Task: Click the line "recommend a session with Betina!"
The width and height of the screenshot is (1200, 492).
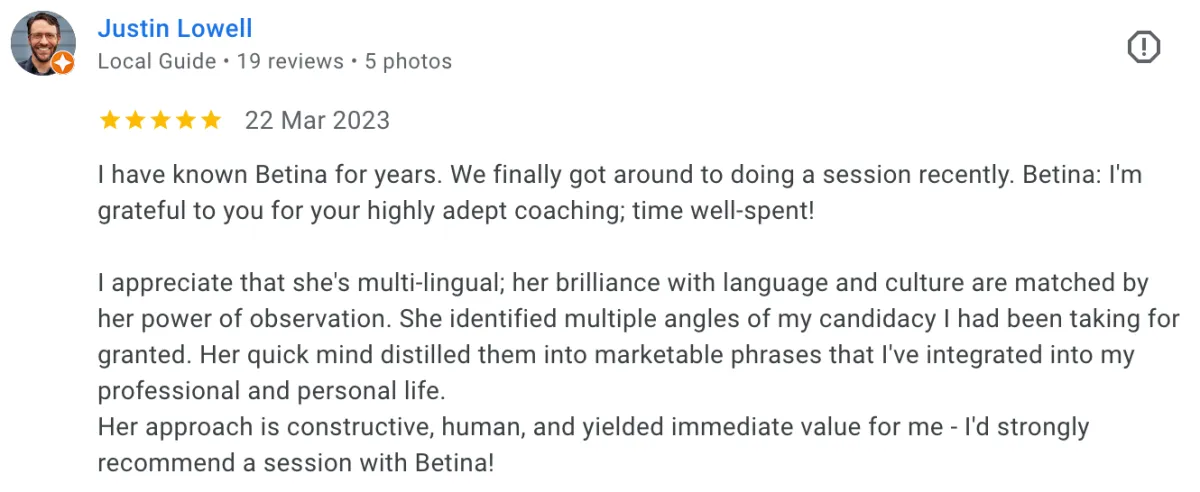Action: tap(296, 464)
